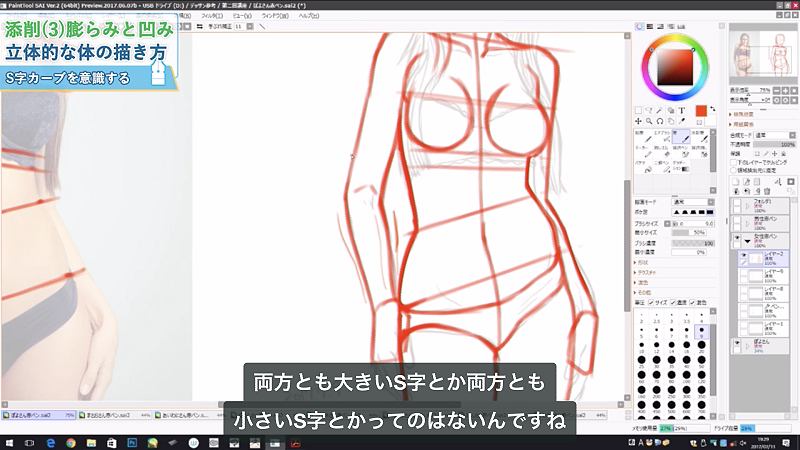Toggle pressure density (濃度) checkbox
800x450 pixels.
(x=673, y=303)
